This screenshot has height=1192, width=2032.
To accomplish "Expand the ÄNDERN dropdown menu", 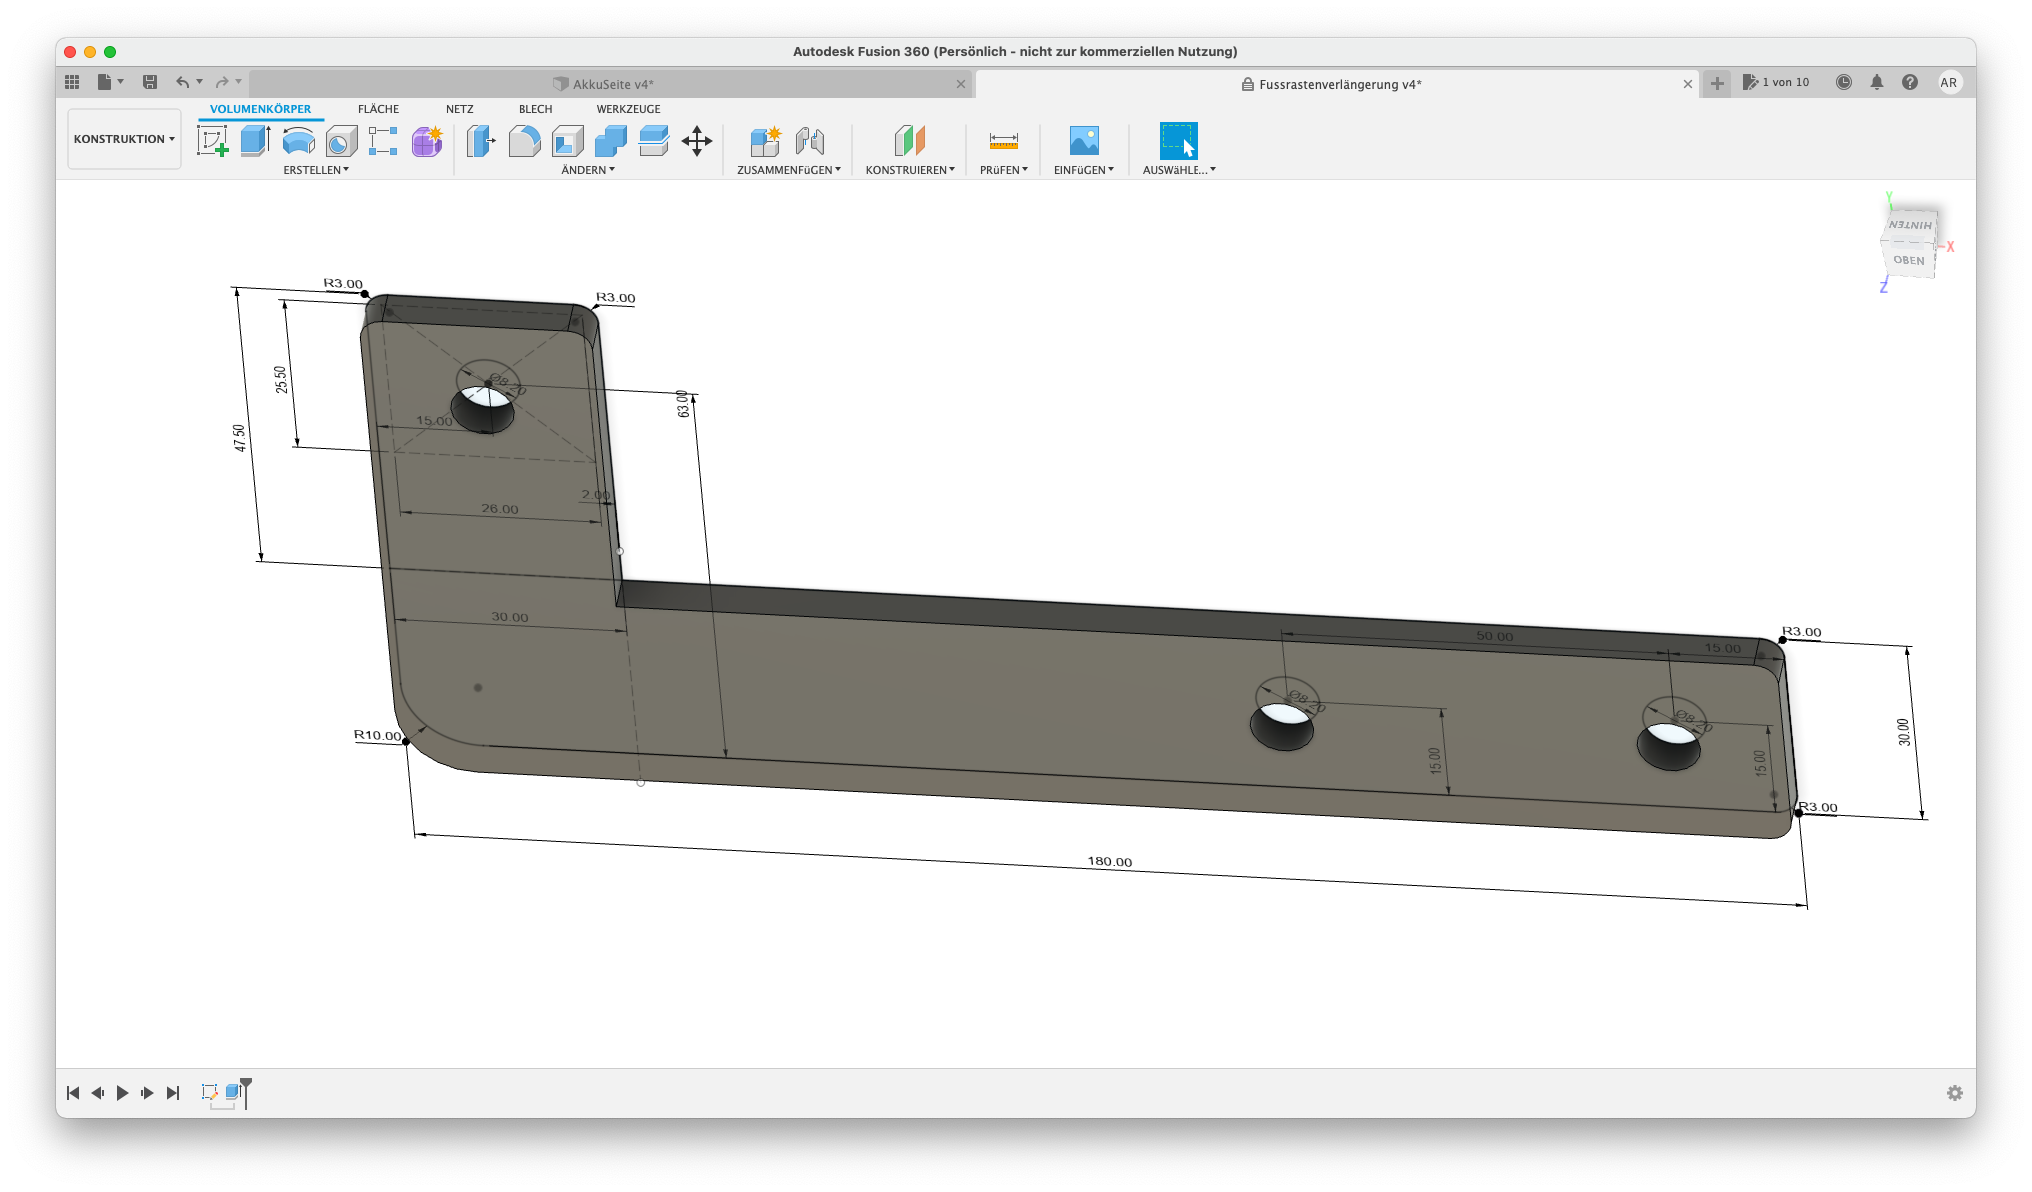I will pos(588,170).
